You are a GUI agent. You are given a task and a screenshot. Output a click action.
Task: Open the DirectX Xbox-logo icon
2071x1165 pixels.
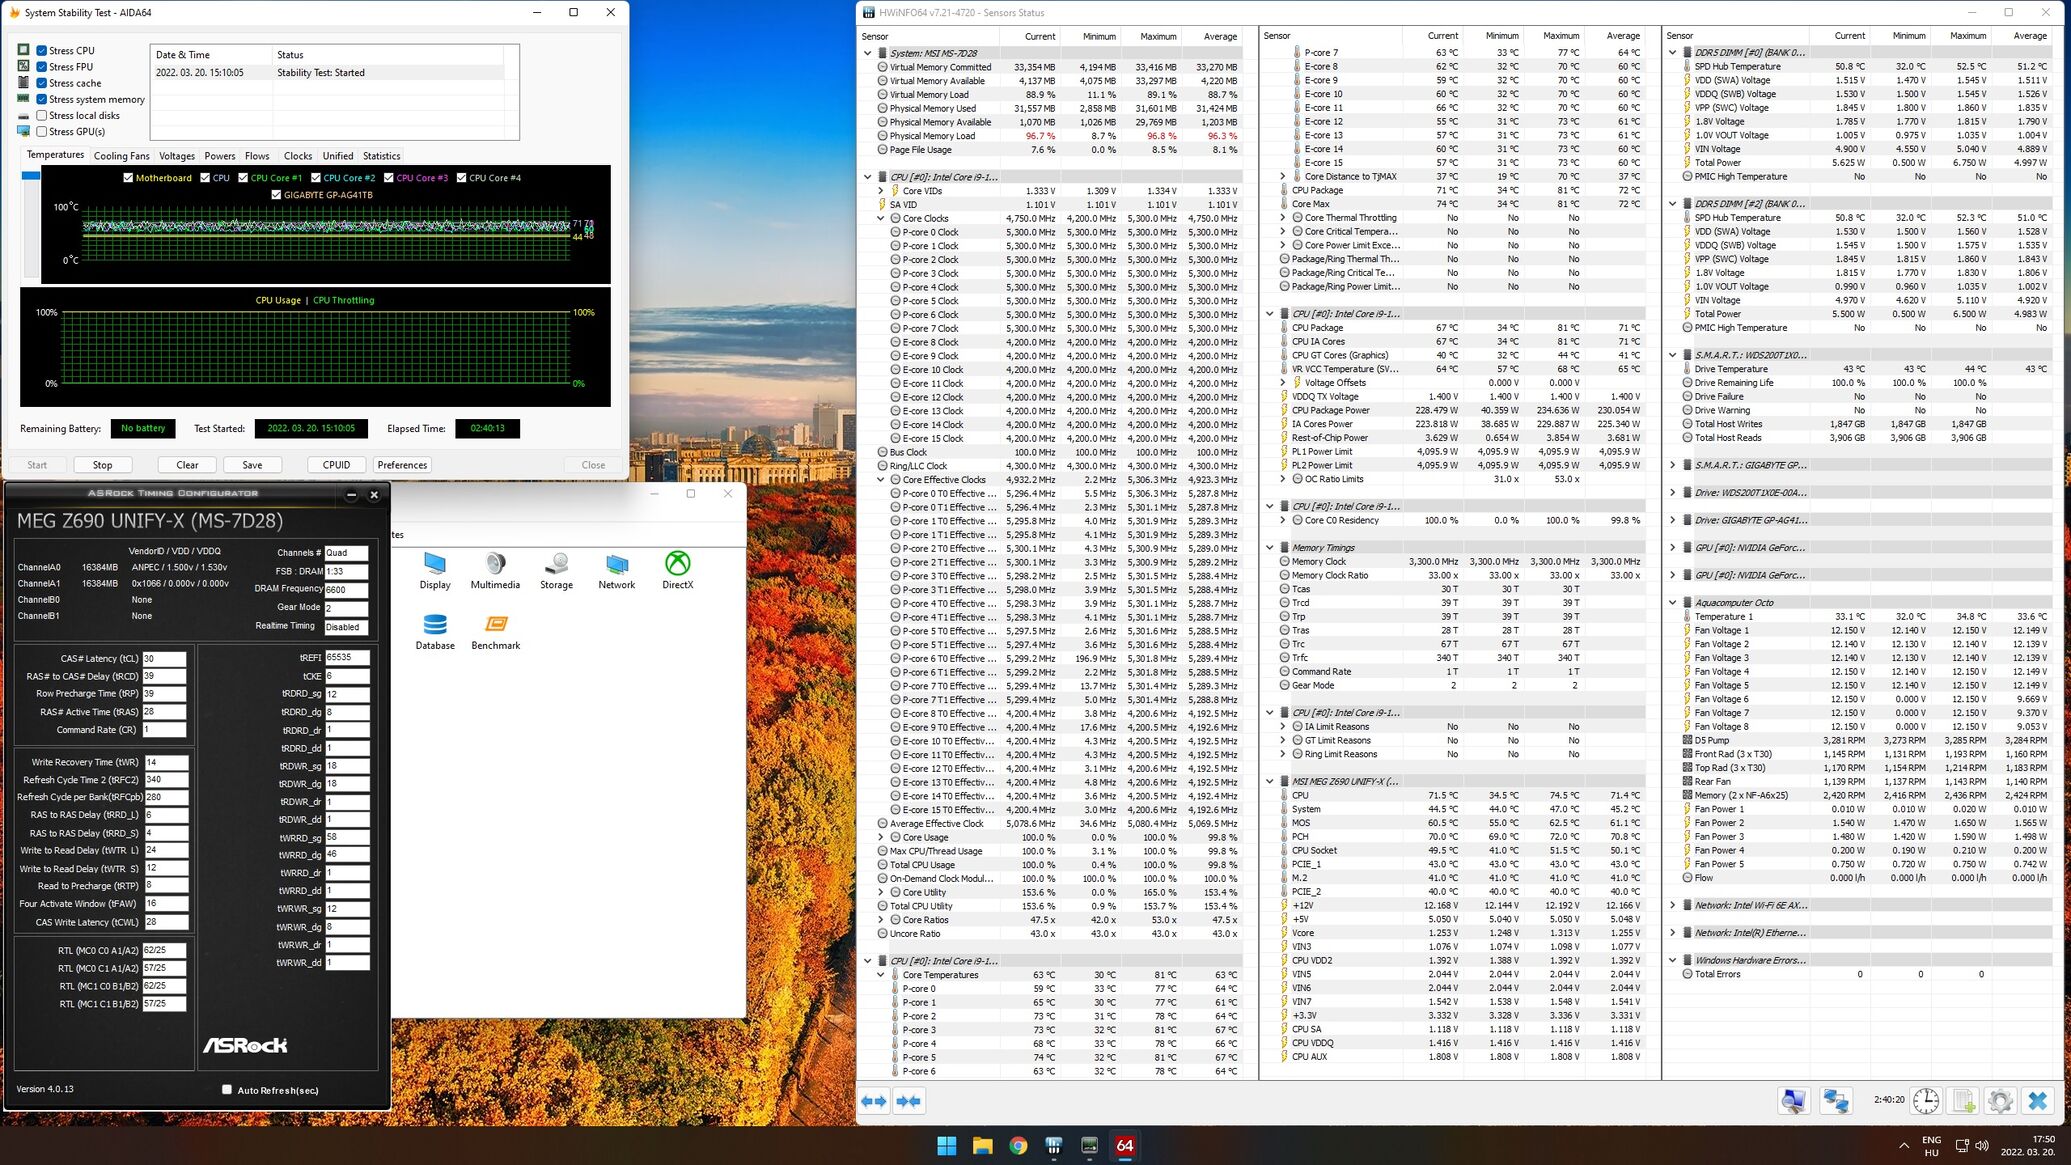pyautogui.click(x=677, y=570)
